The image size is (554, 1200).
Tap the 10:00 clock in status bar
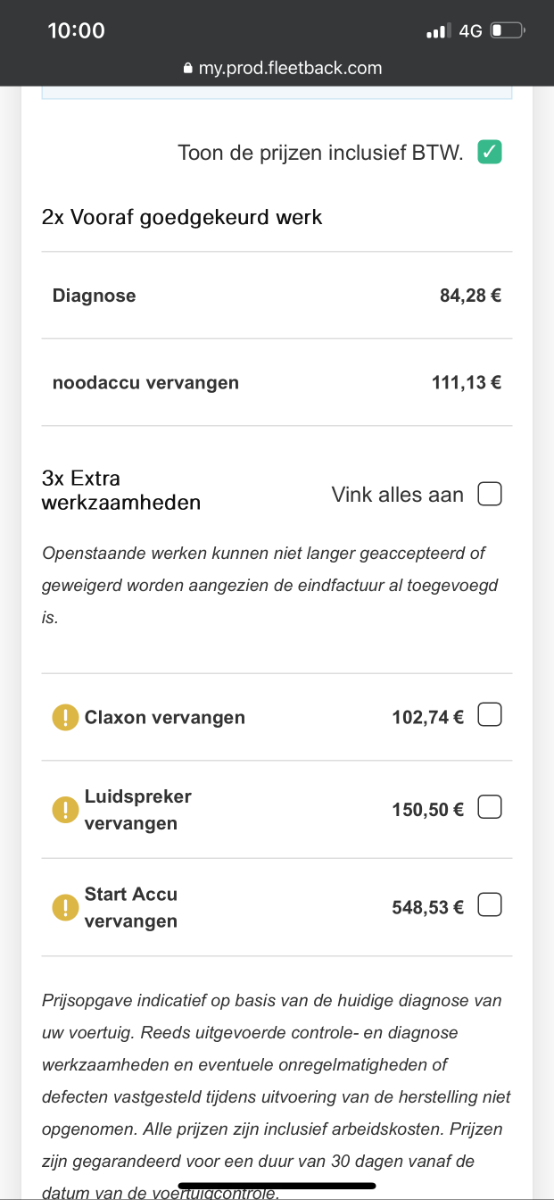point(76,31)
